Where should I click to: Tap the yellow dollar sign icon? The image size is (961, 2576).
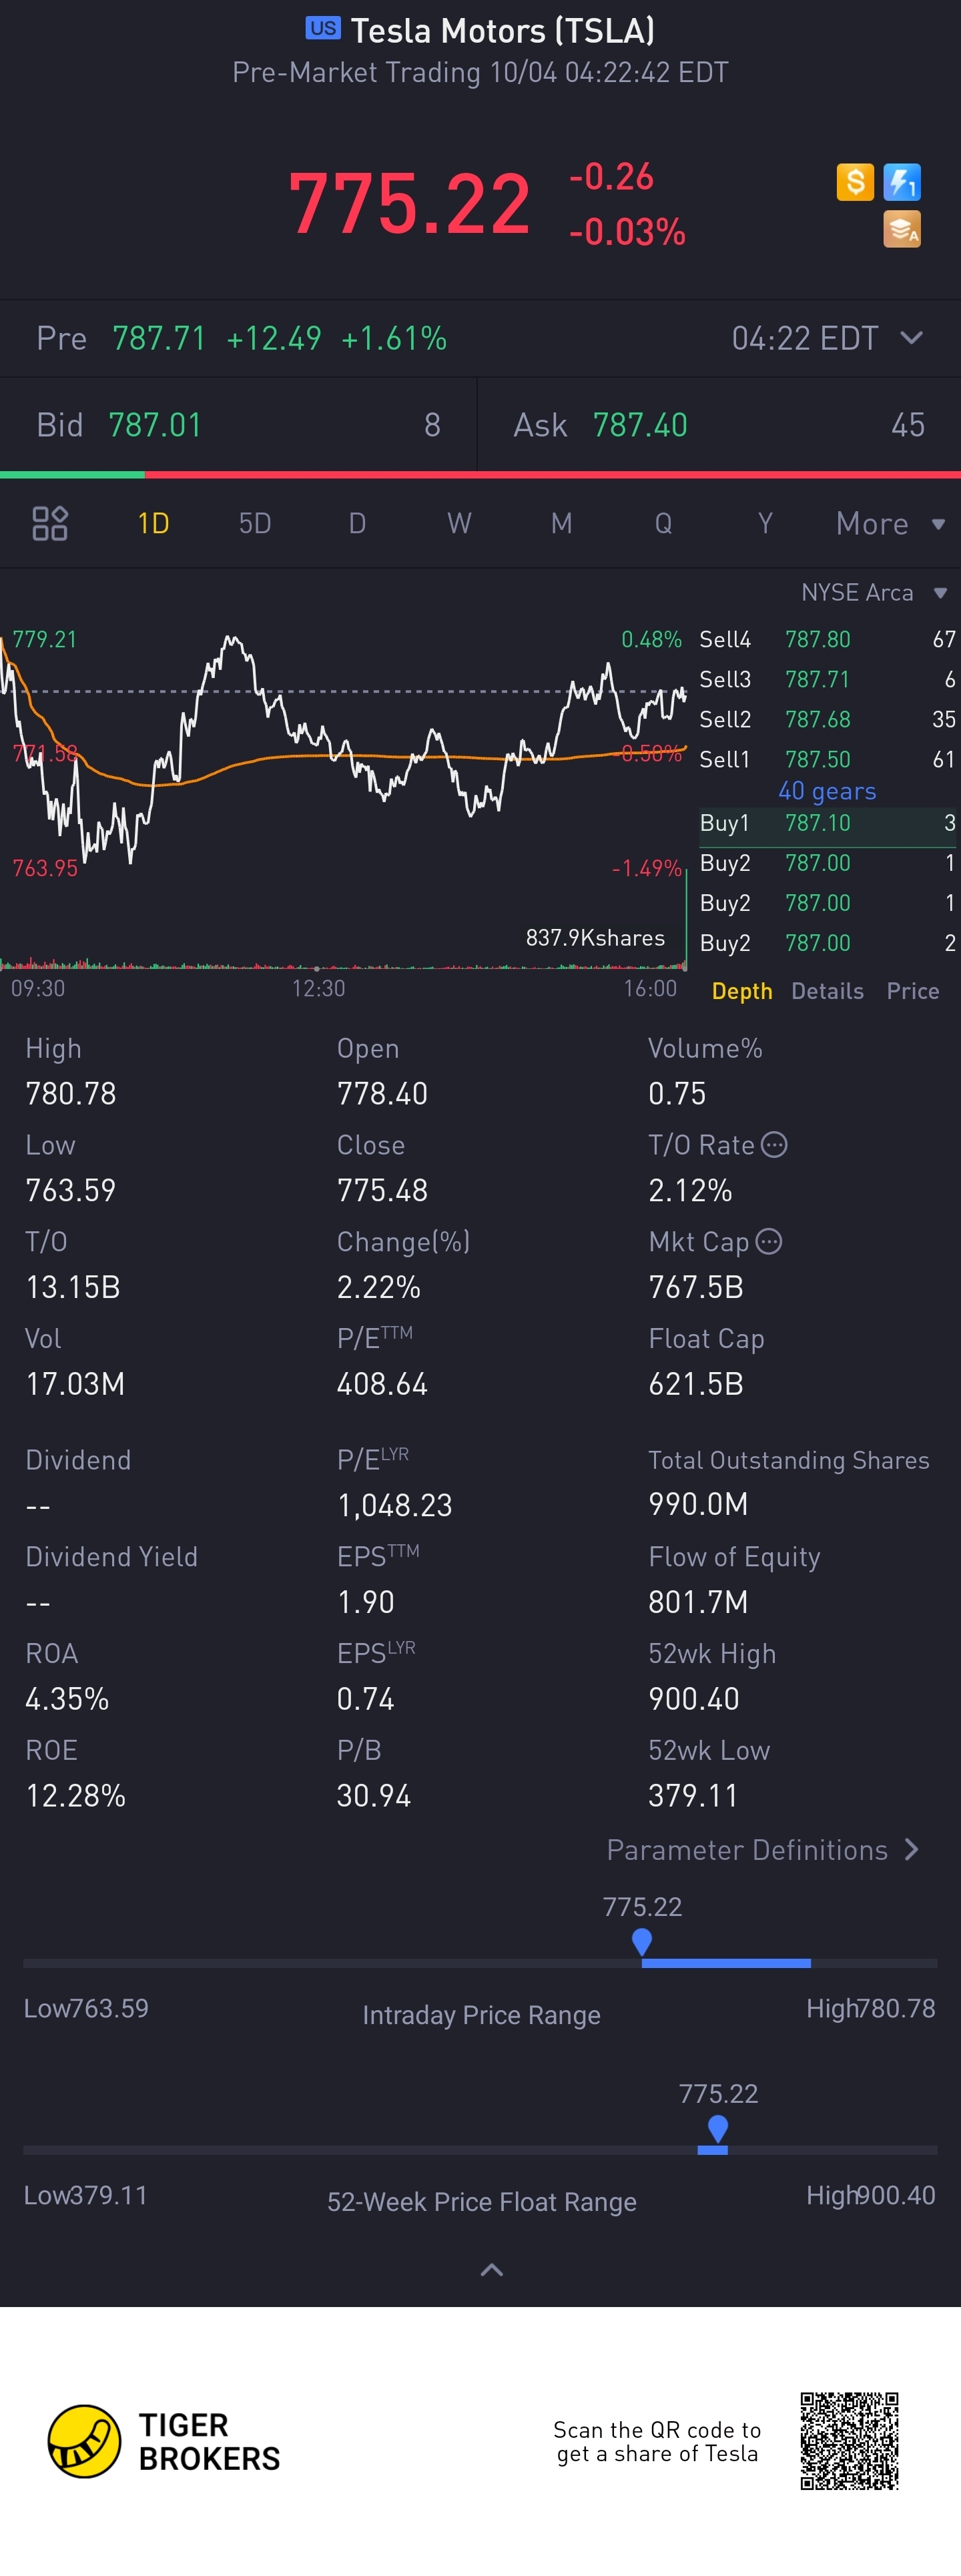855,182
